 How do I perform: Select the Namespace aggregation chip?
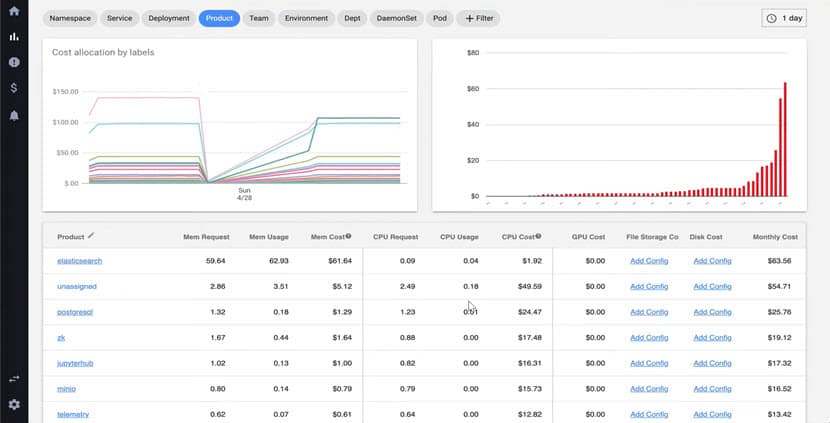[x=70, y=18]
